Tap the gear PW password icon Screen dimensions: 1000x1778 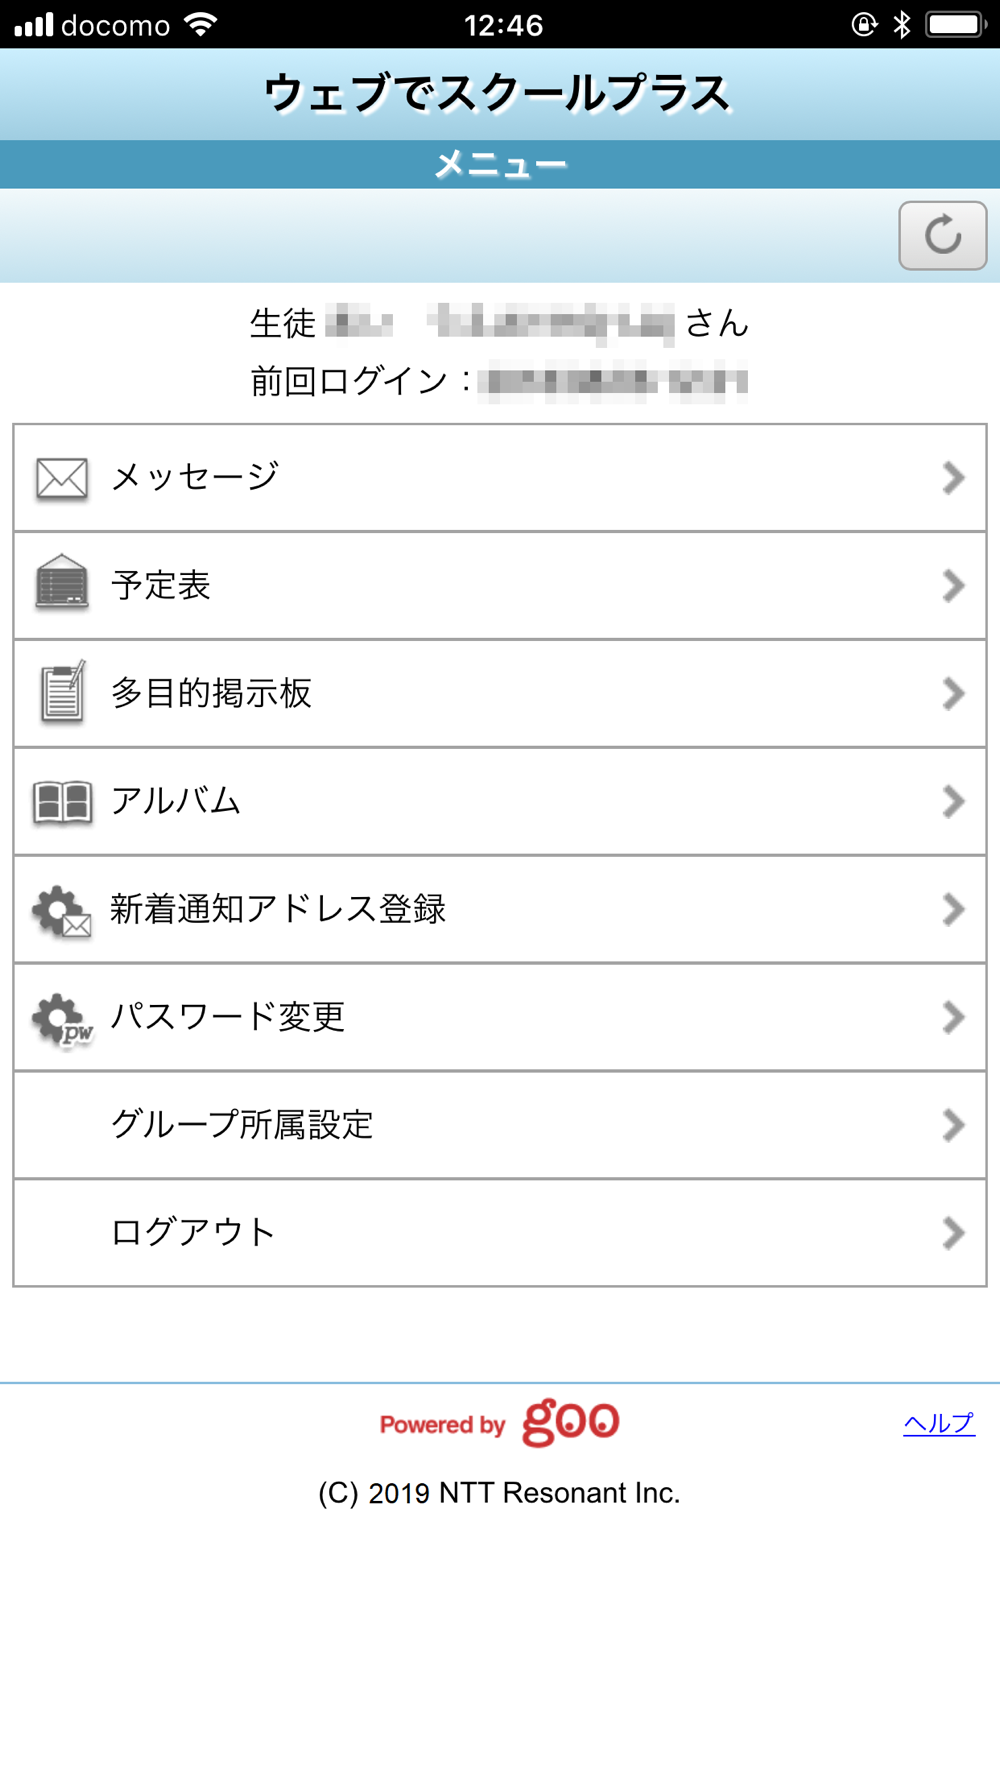[62, 1019]
